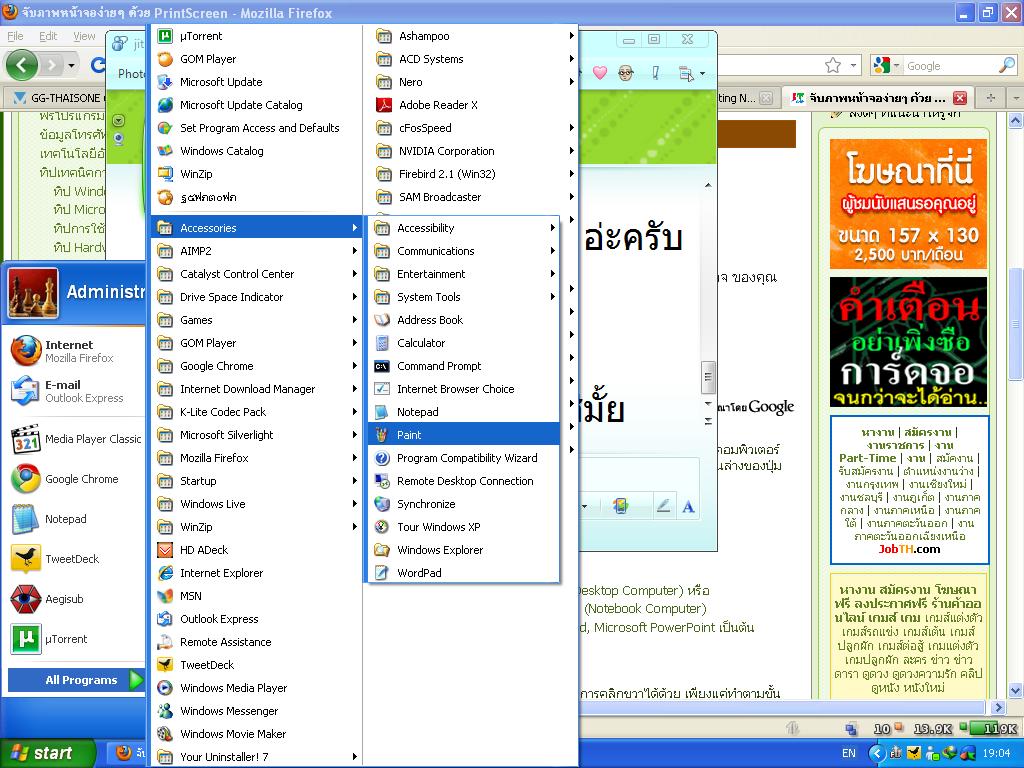Click the Microsoft Update icon

pos(165,82)
